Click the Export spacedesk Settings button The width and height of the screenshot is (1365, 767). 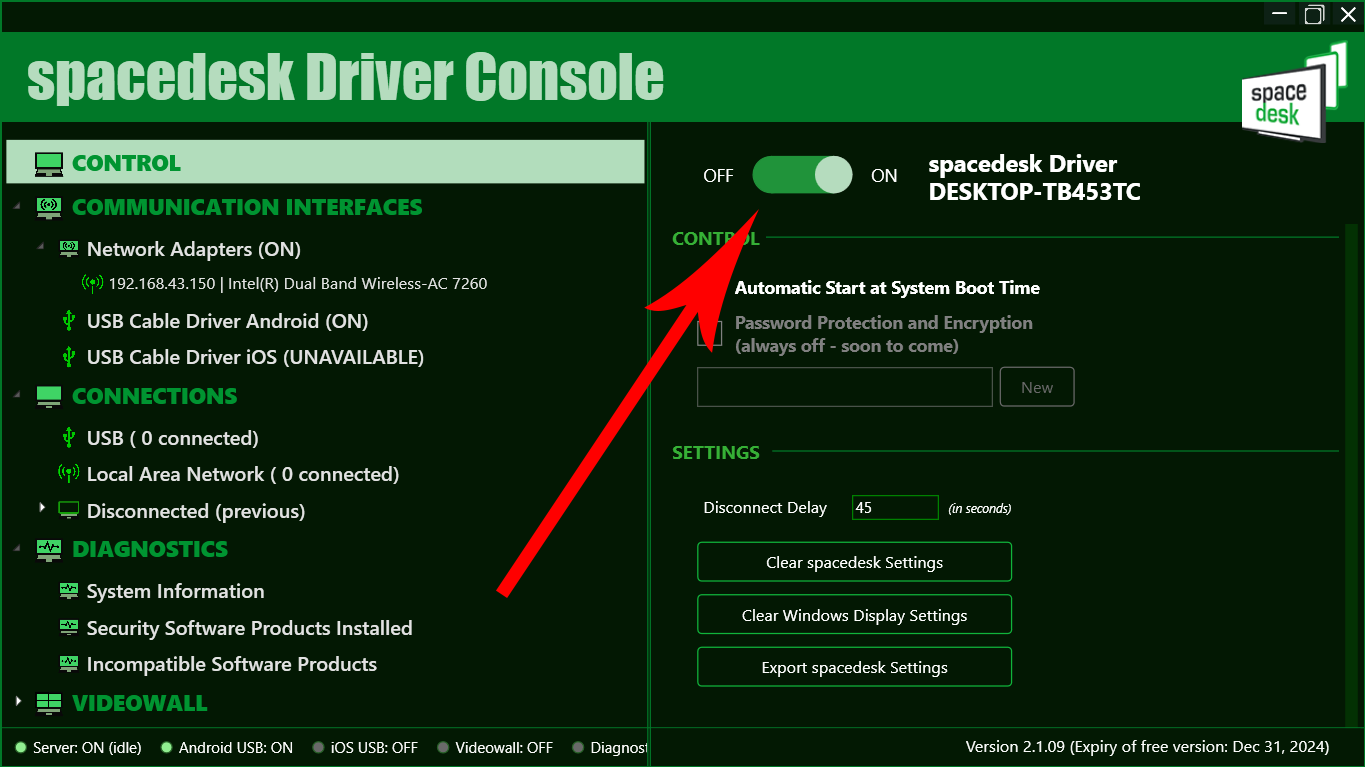(x=853, y=666)
